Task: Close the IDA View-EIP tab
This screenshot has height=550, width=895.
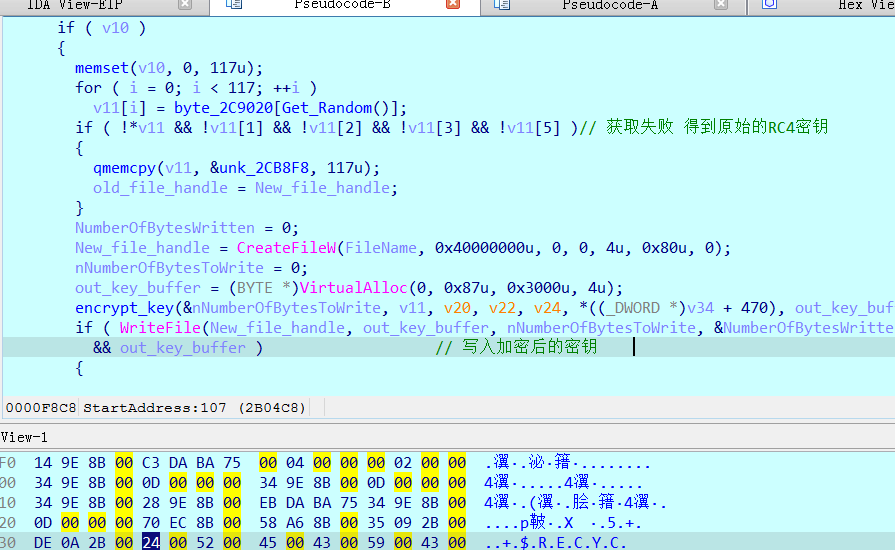Action: [186, 5]
